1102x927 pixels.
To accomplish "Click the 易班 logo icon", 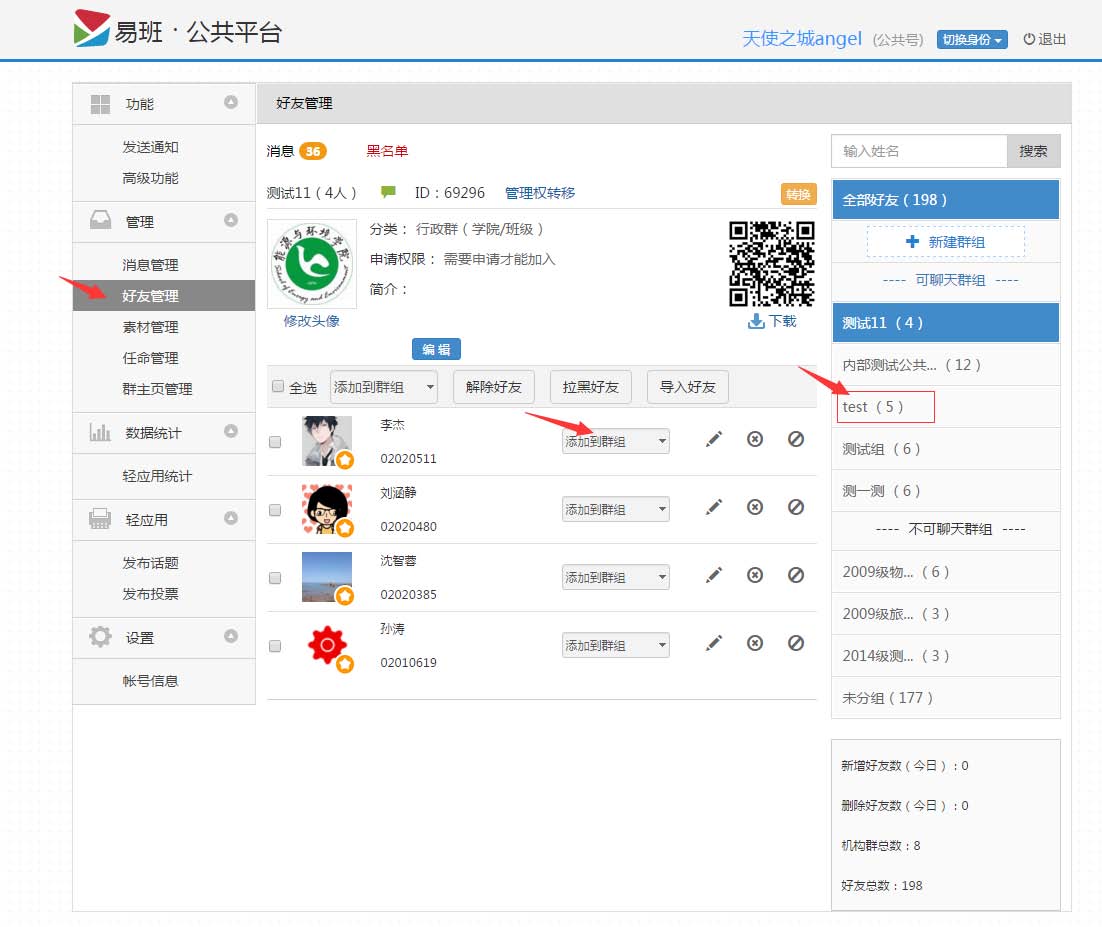I will [91, 28].
